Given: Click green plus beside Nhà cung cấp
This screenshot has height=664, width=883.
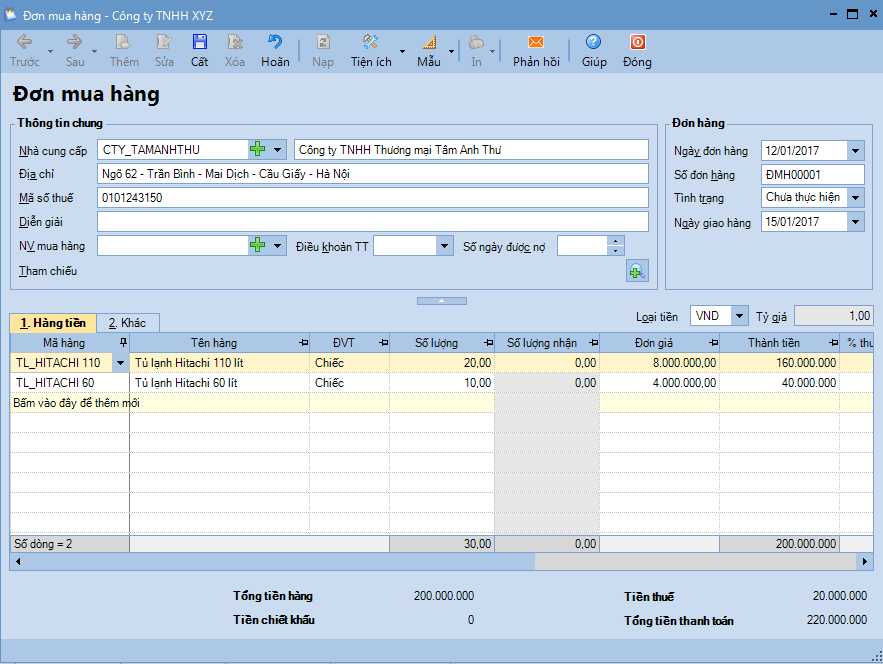Looking at the screenshot, I should coord(258,150).
